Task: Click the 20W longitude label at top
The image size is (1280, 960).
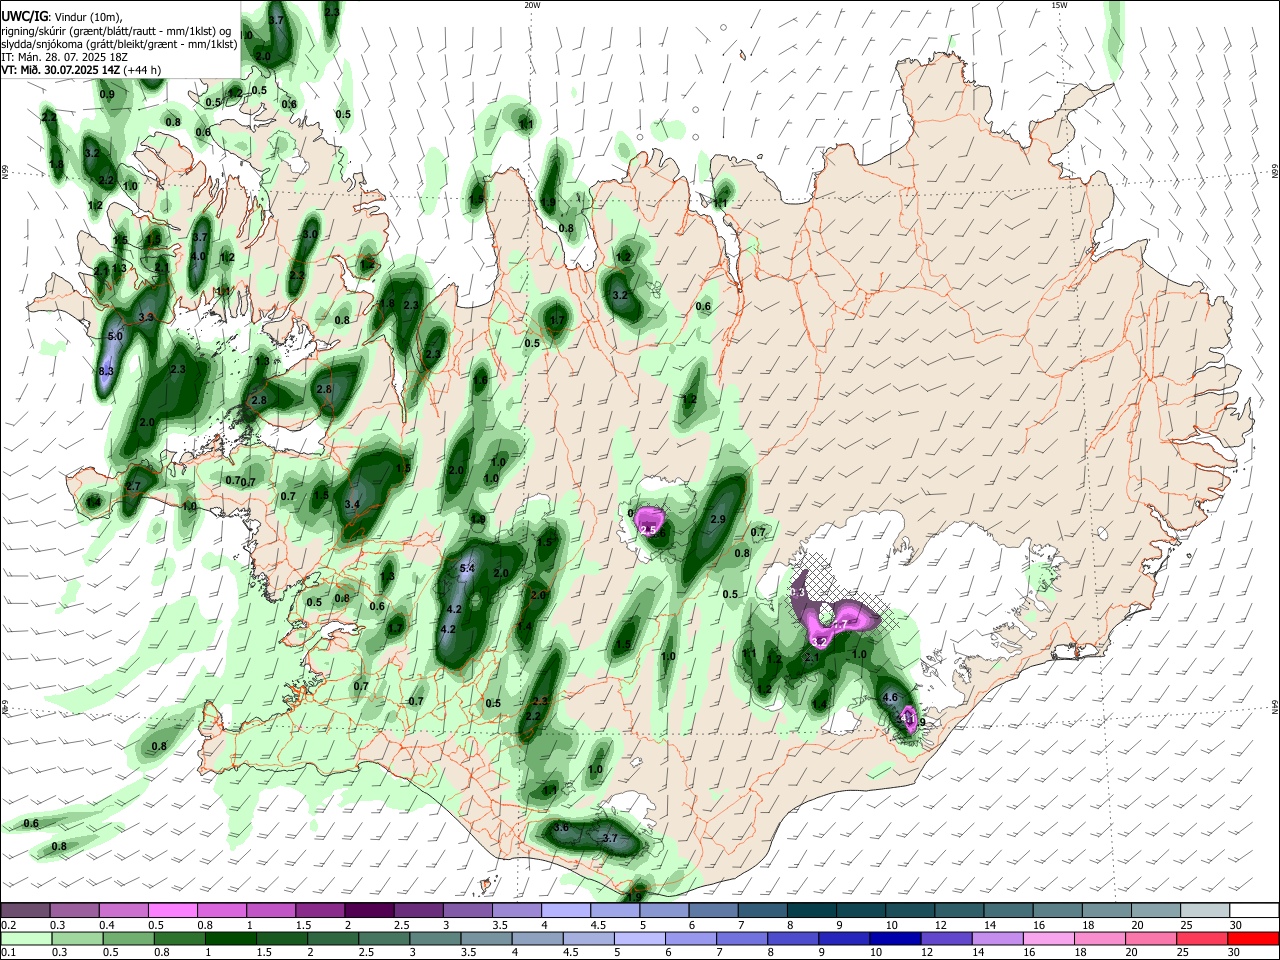Action: click(532, 5)
